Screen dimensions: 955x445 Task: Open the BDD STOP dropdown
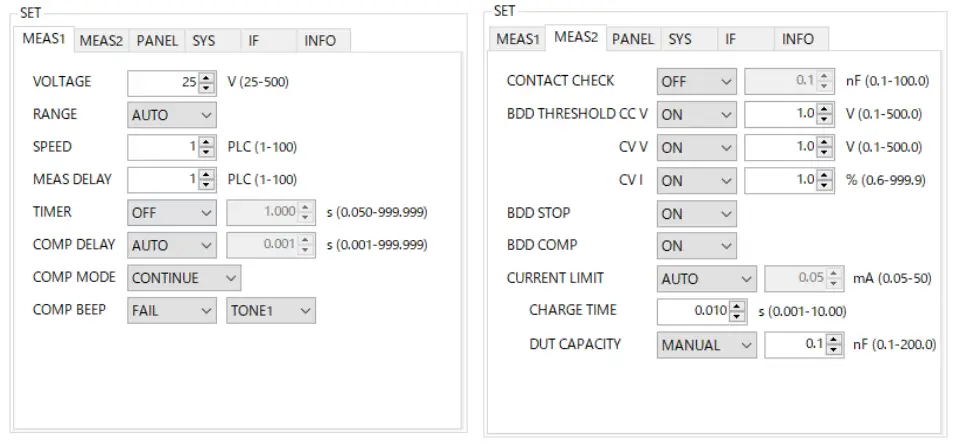tap(697, 214)
